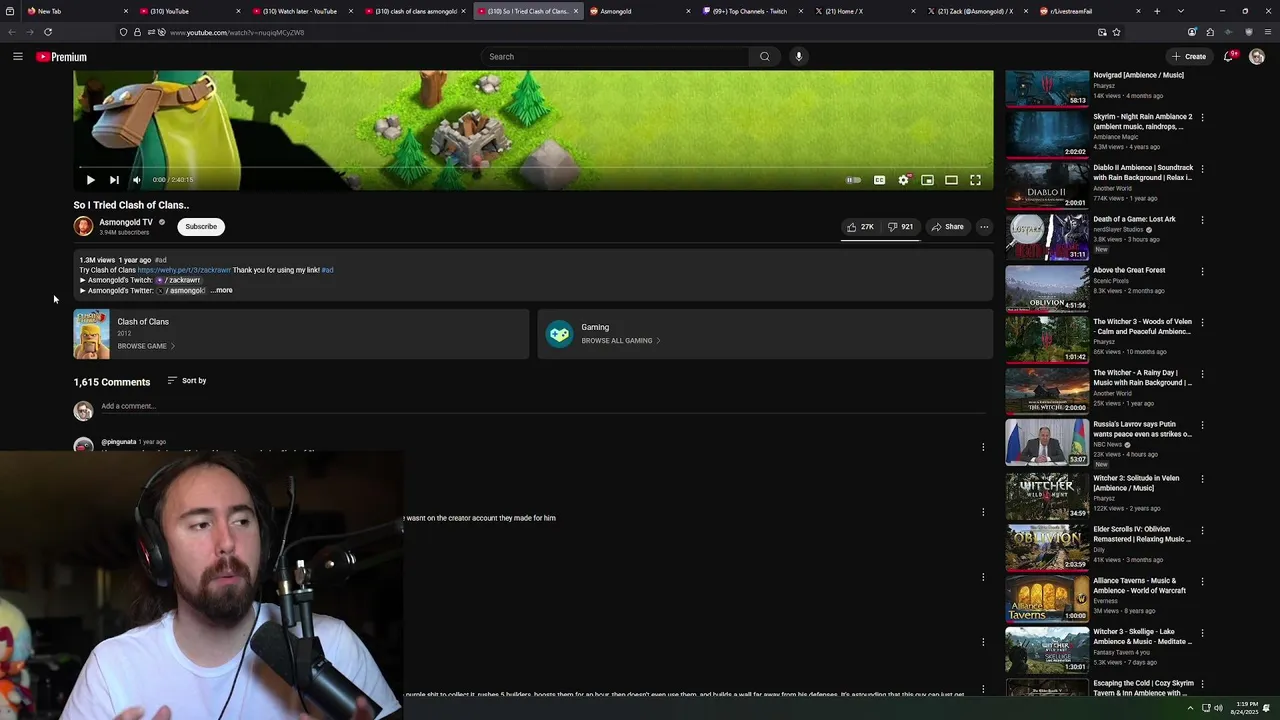Viewport: 1280px width, 720px height.
Task: Share the video
Action: [x=947, y=227]
